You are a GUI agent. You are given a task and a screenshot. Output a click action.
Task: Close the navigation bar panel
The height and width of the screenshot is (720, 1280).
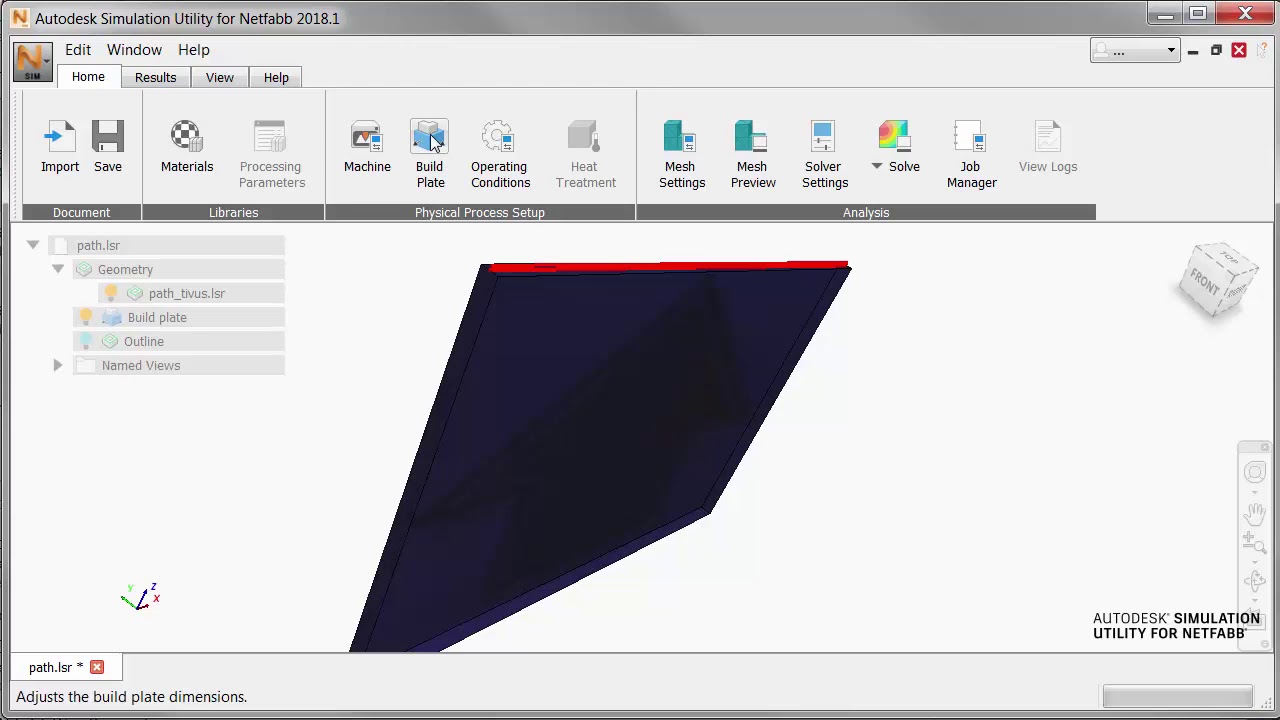tap(1265, 447)
